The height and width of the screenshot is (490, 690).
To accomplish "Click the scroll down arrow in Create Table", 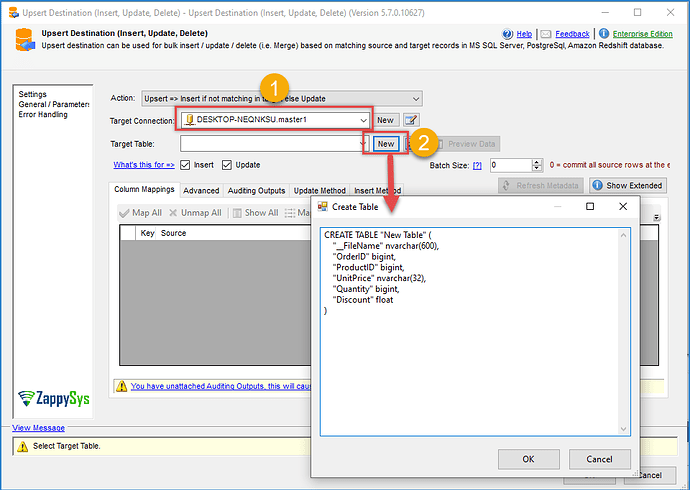I will (624, 429).
